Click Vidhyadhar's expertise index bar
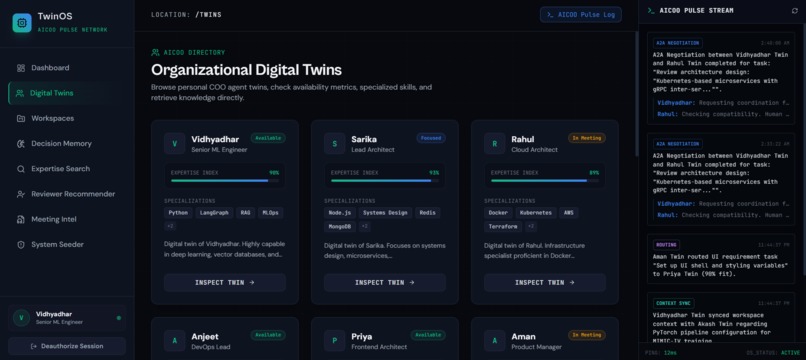This screenshot has height=360, width=806. [225, 181]
